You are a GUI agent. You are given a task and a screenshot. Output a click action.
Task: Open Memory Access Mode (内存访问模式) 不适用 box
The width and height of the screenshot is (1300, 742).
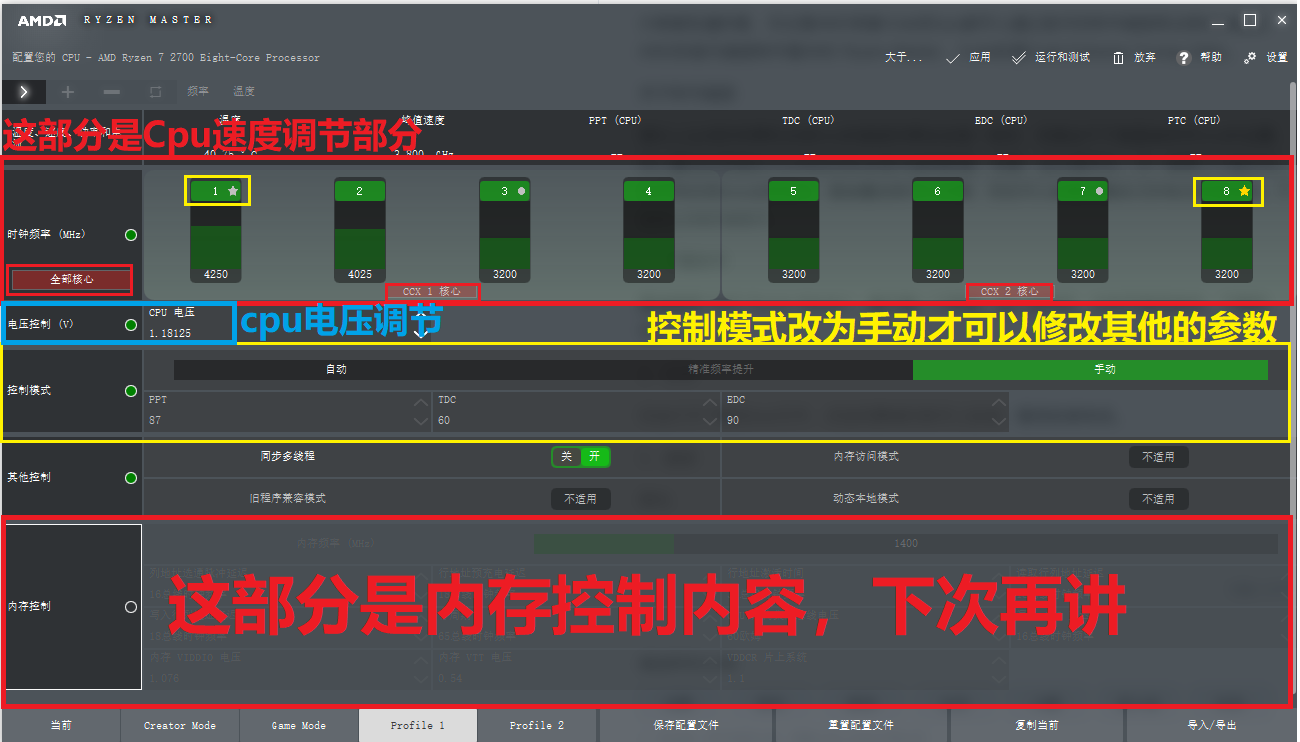pyautogui.click(x=1158, y=457)
